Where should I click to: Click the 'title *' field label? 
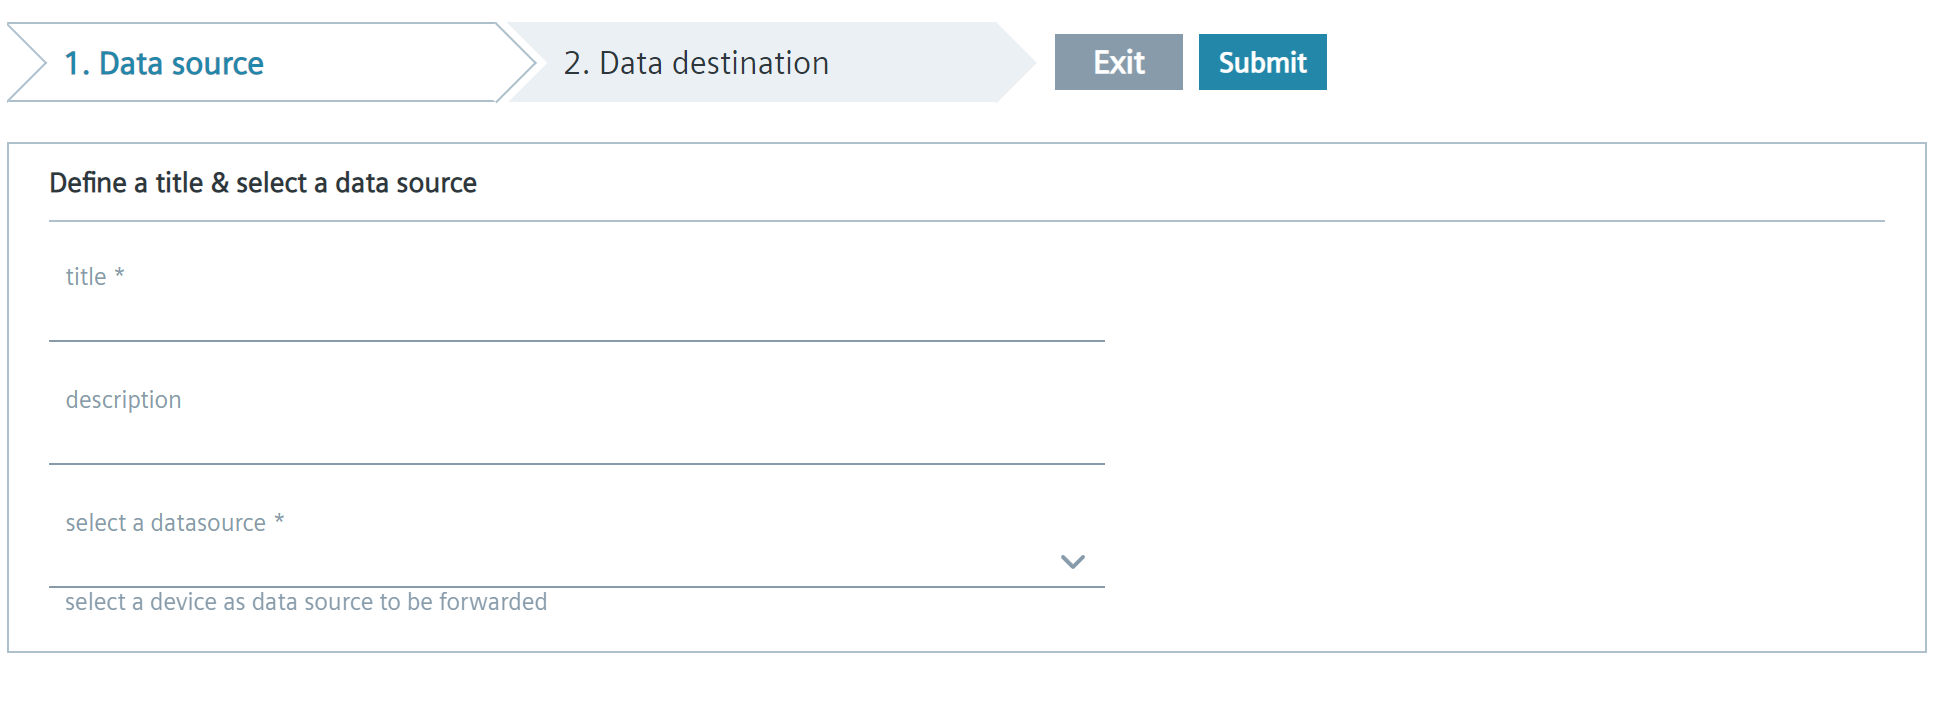(x=95, y=277)
